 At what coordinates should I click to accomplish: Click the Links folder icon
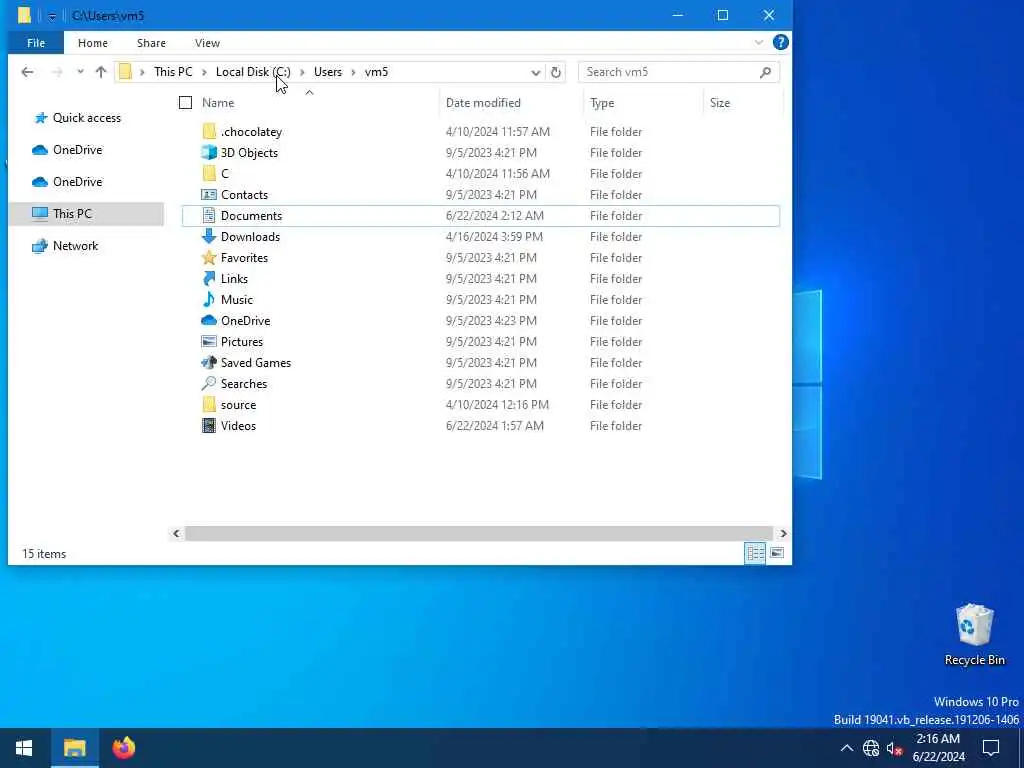[x=209, y=278]
